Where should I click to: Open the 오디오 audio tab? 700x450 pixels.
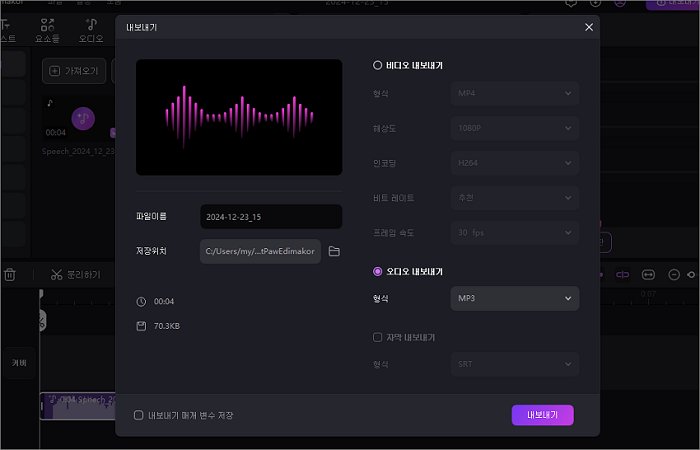coord(91,30)
